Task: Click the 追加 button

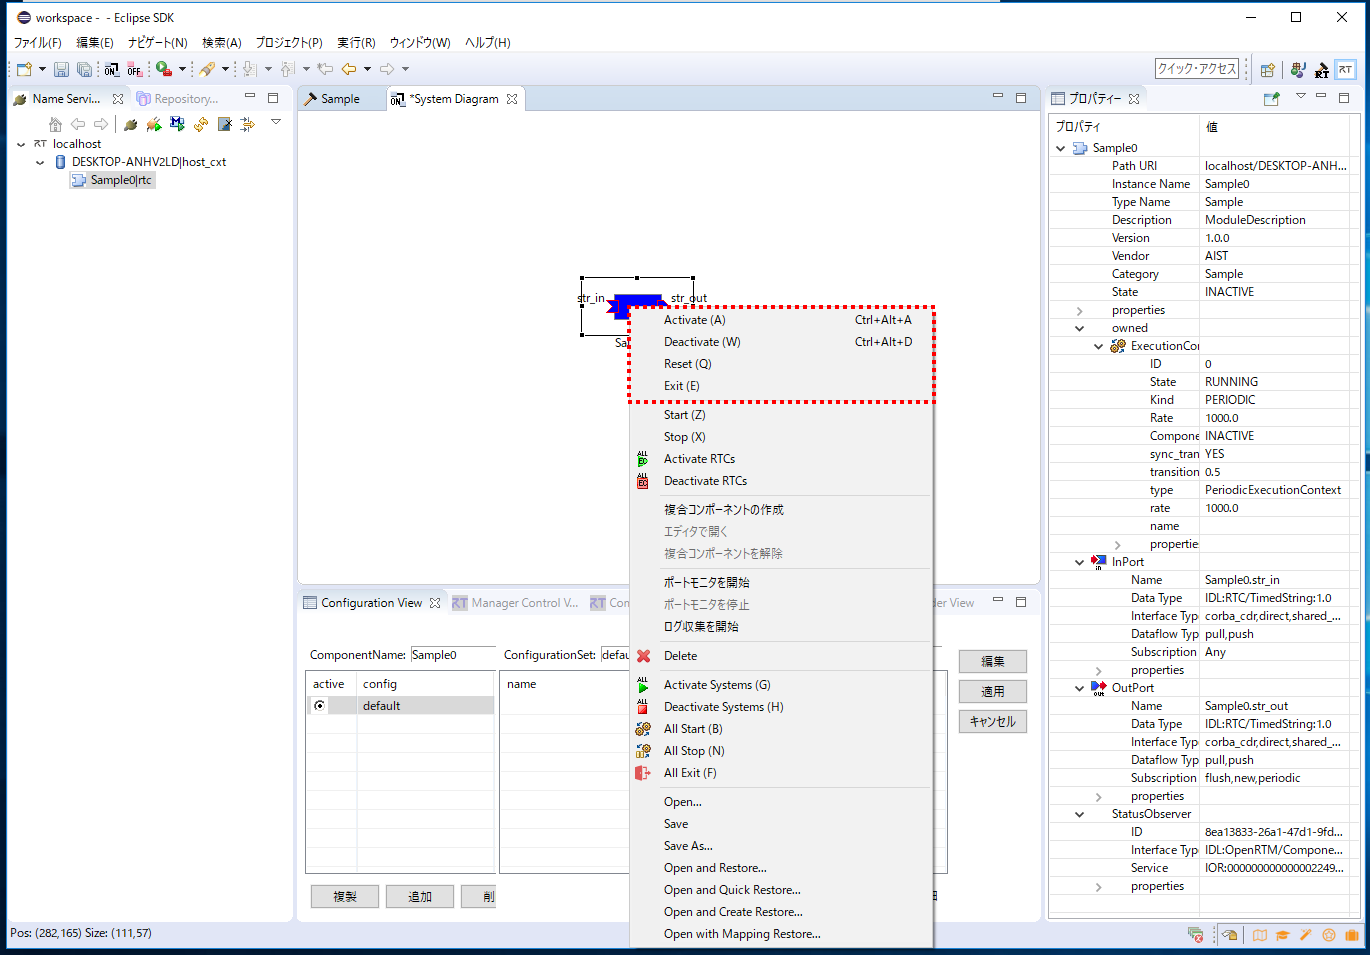Action: [420, 896]
